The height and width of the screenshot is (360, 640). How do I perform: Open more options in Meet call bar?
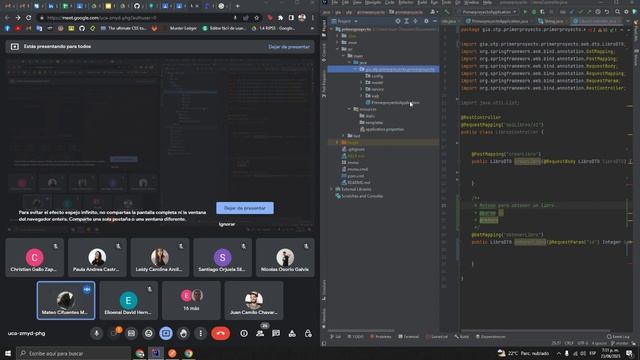point(200,333)
